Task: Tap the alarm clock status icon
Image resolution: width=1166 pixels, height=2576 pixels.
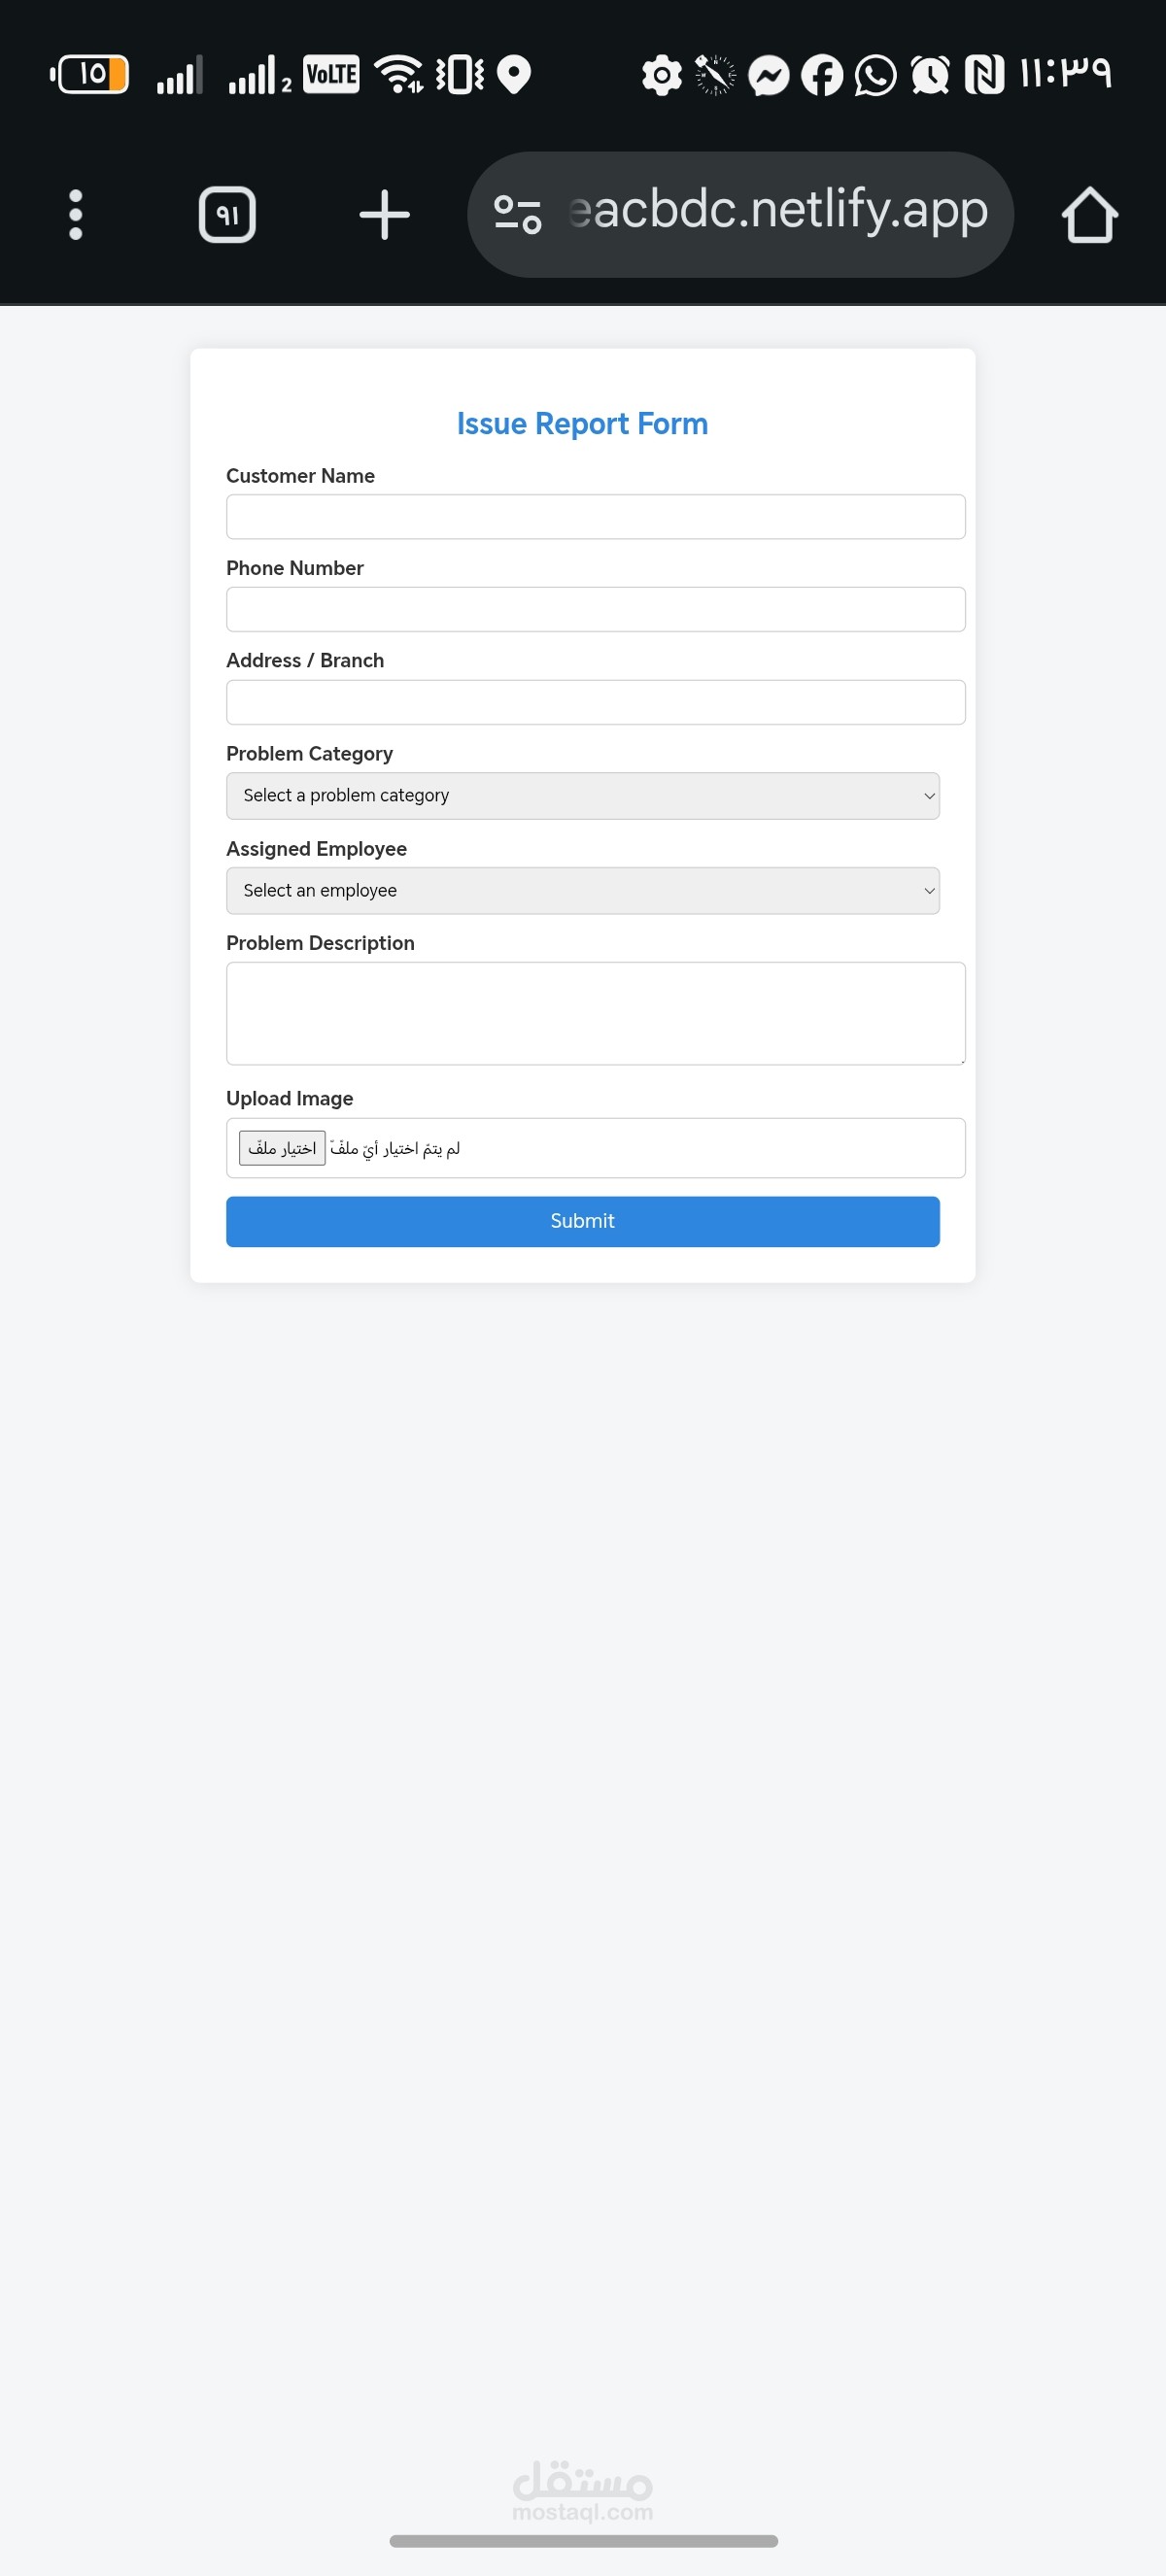Action: click(930, 75)
